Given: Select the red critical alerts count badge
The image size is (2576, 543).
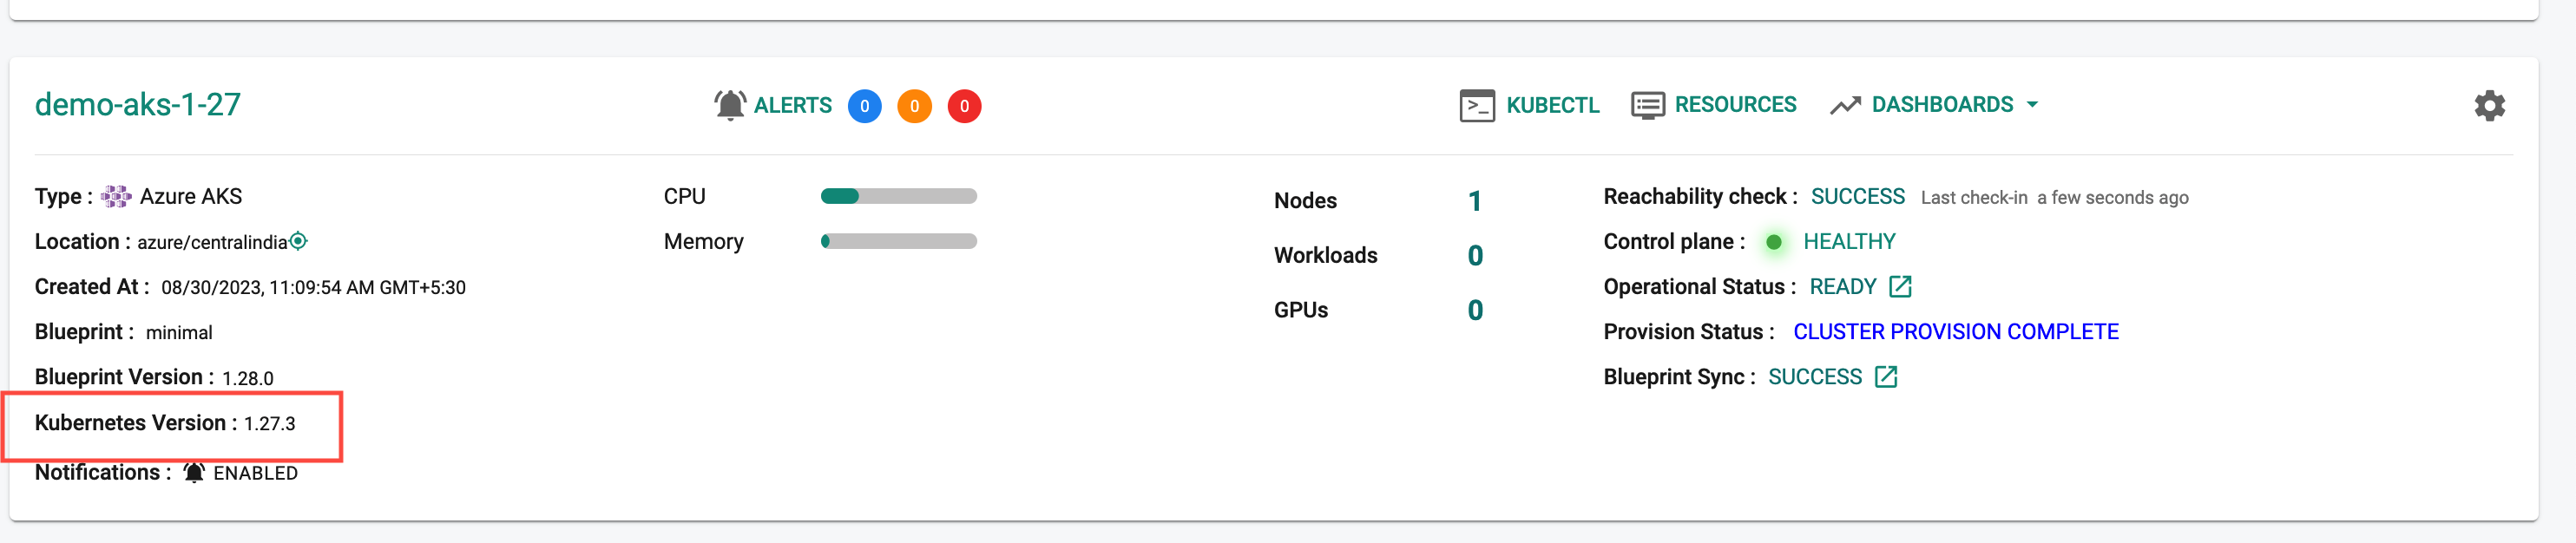Looking at the screenshot, I should (965, 106).
